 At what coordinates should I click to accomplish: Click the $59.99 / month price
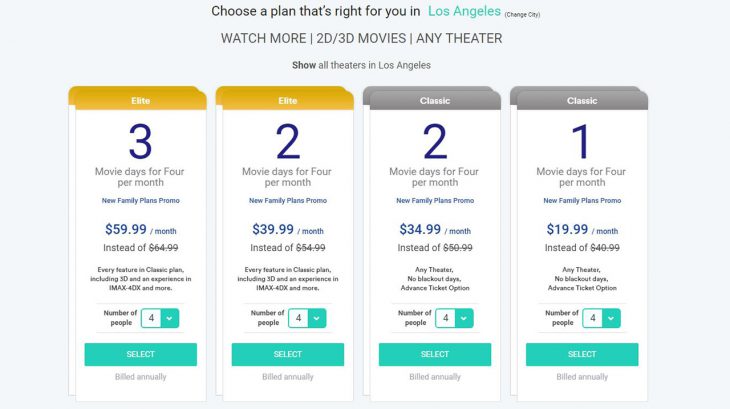[140, 230]
